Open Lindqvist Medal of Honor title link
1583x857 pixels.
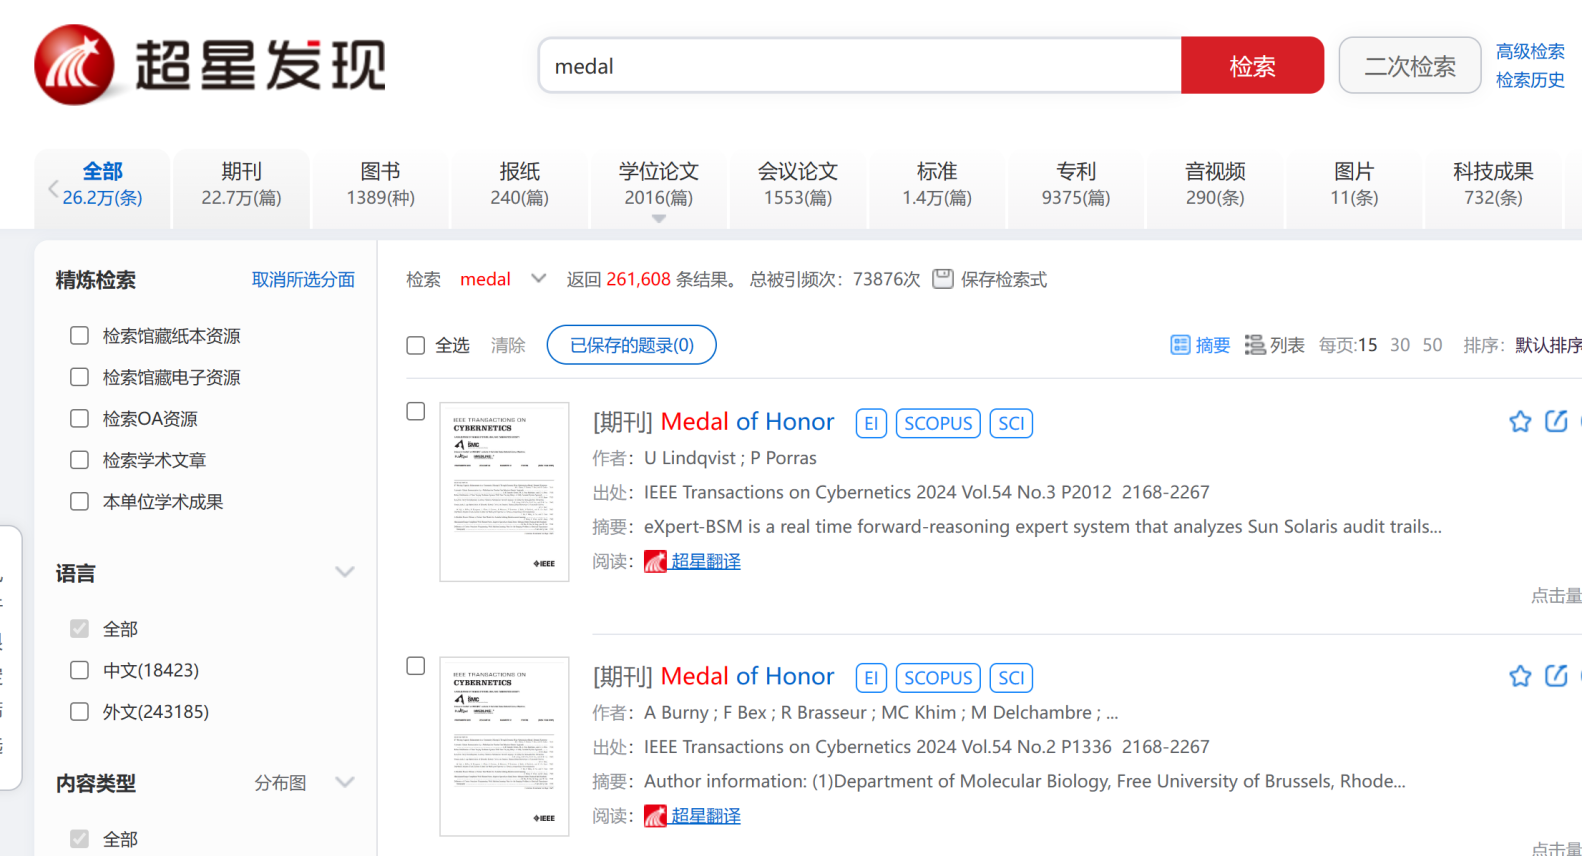pos(747,422)
